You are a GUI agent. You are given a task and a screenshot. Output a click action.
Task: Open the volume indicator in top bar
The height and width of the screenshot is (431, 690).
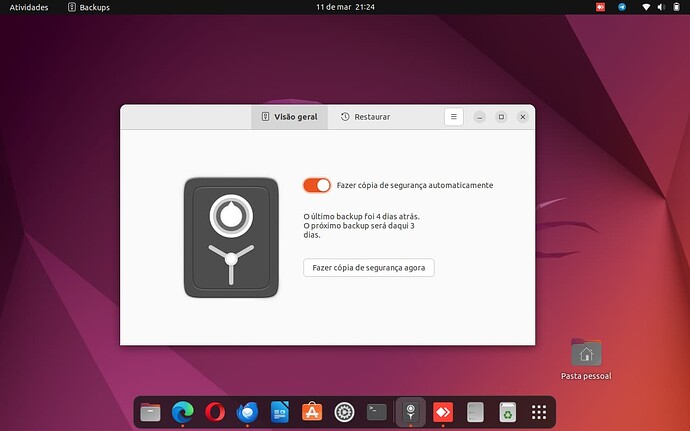coord(661,7)
